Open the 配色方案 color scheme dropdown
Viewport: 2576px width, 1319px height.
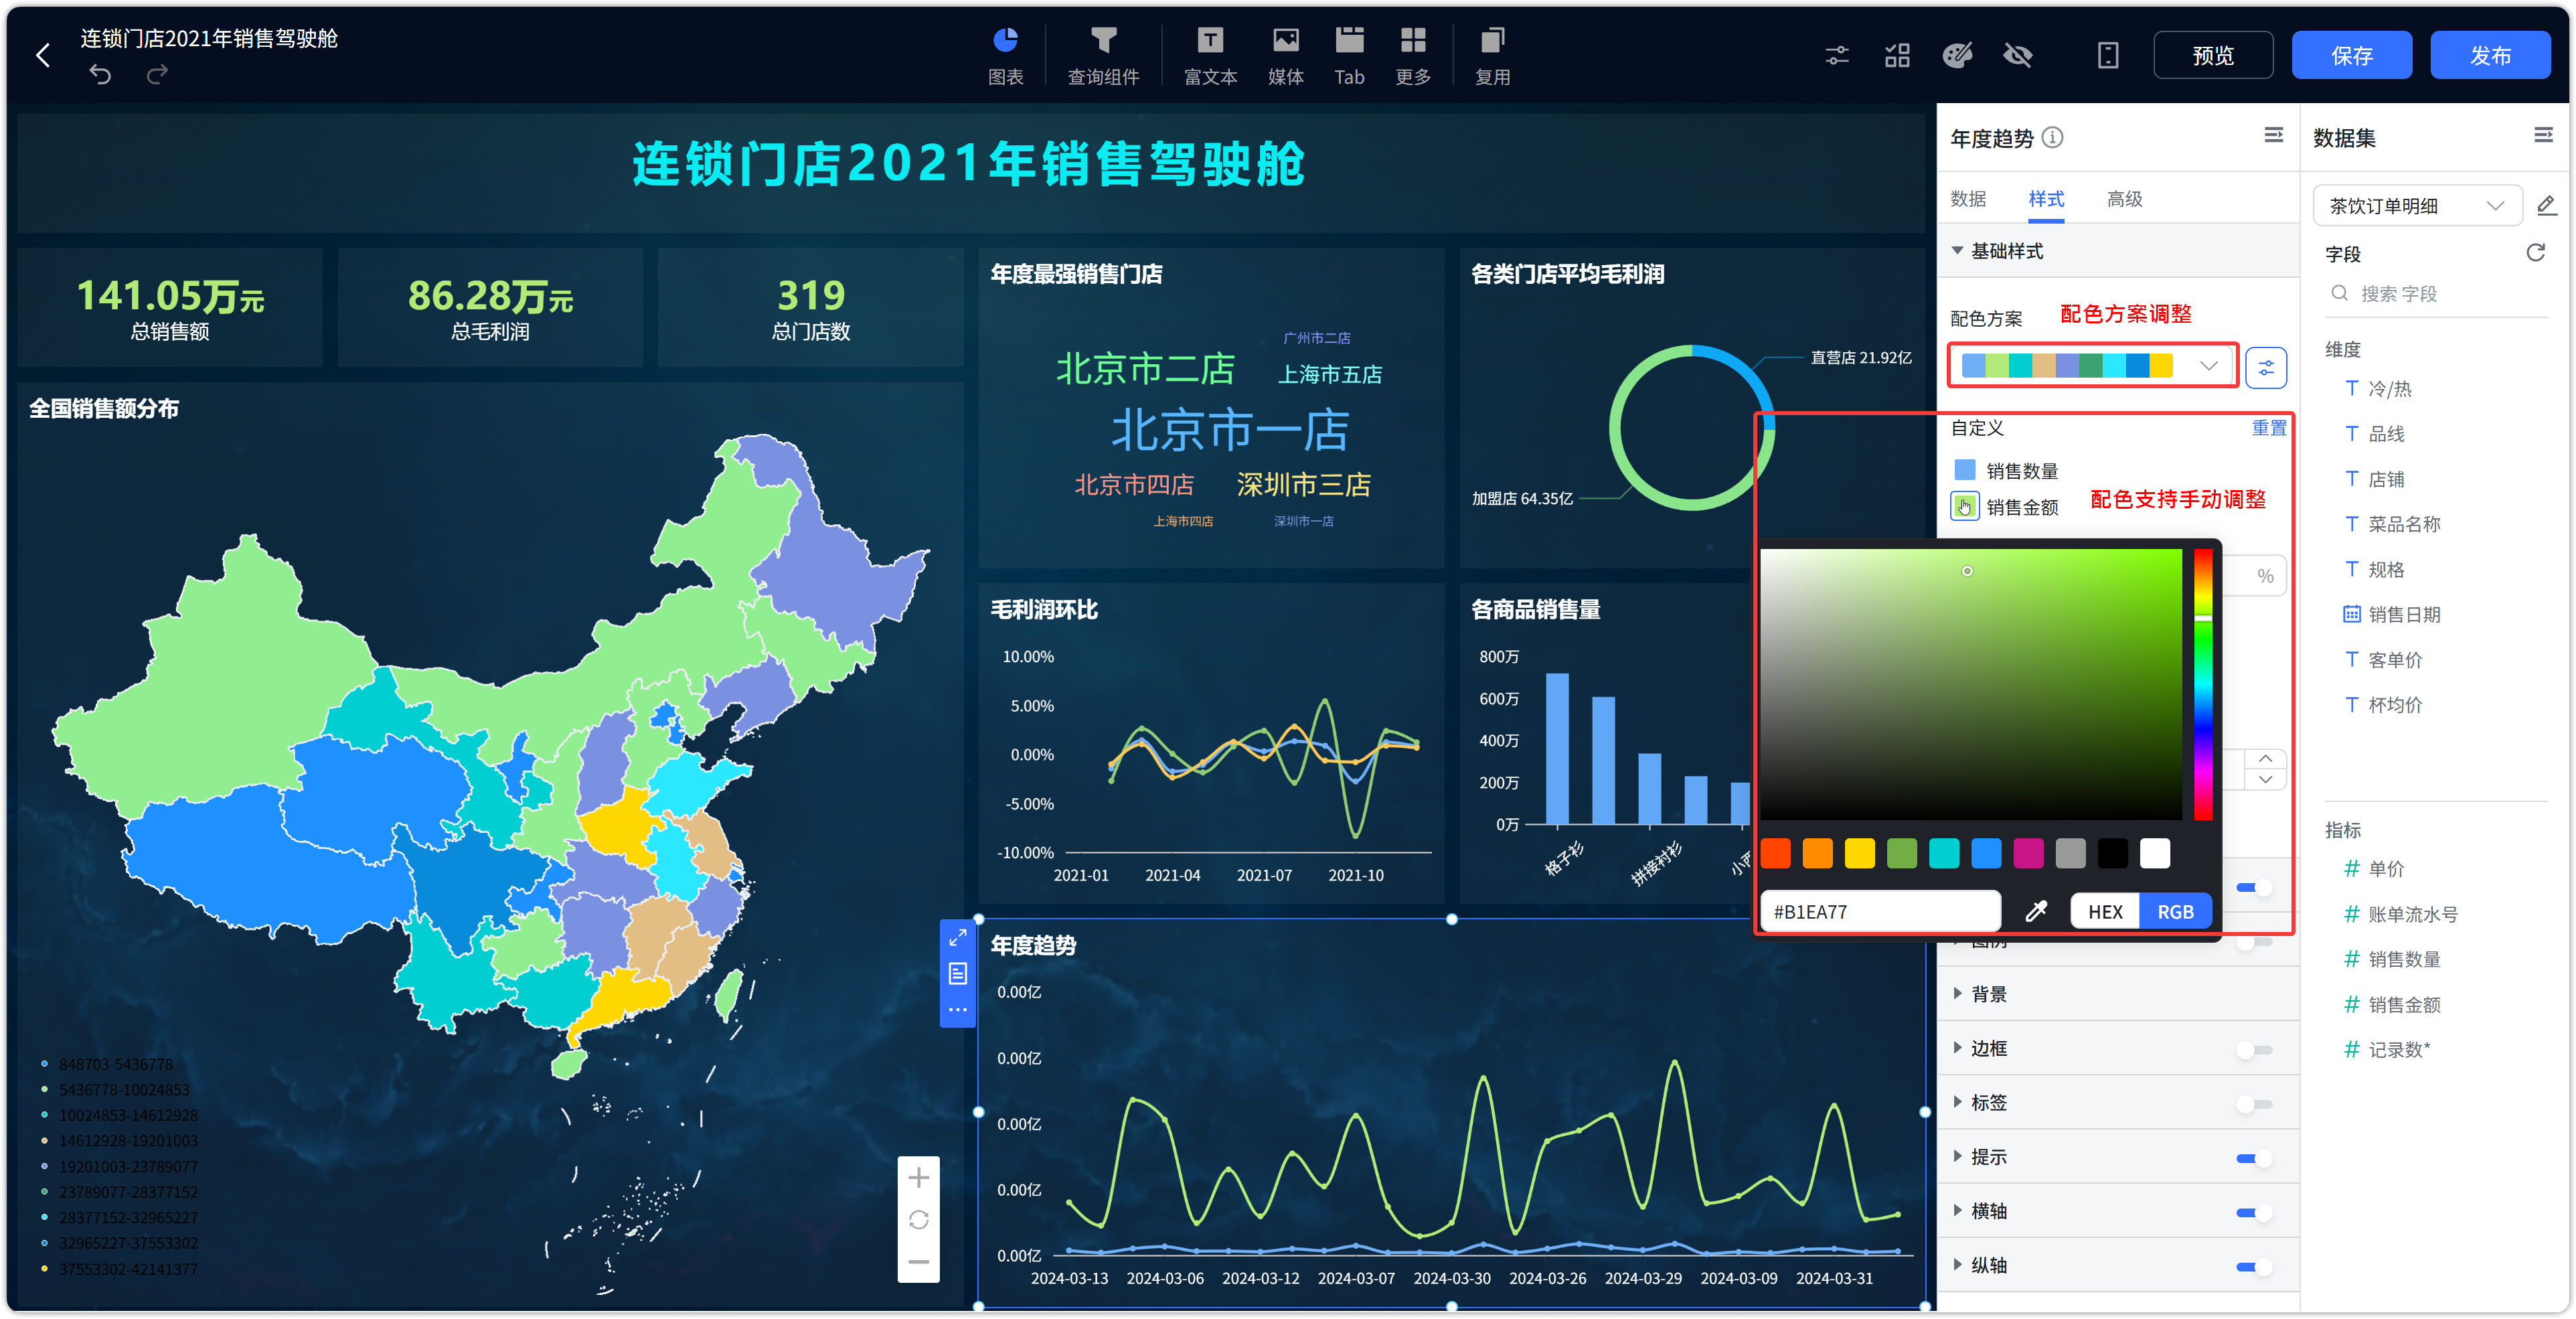(2093, 366)
